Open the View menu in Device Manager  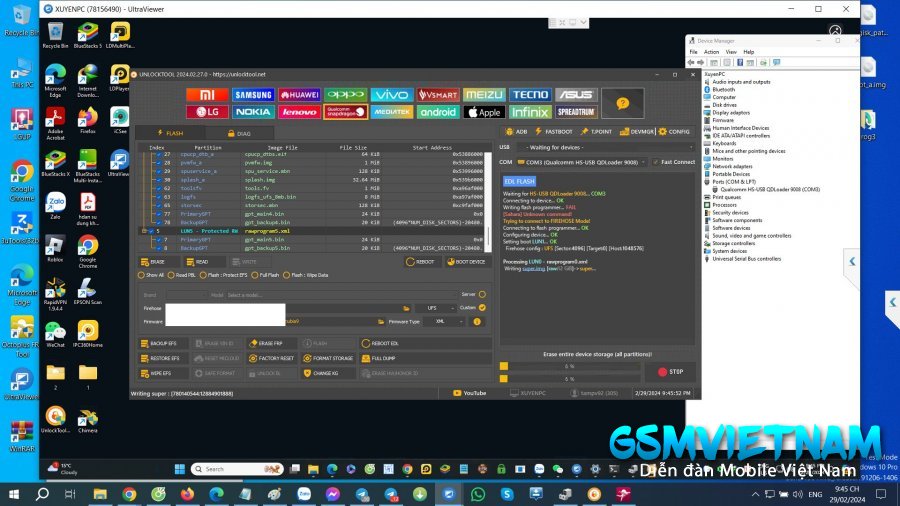731,52
